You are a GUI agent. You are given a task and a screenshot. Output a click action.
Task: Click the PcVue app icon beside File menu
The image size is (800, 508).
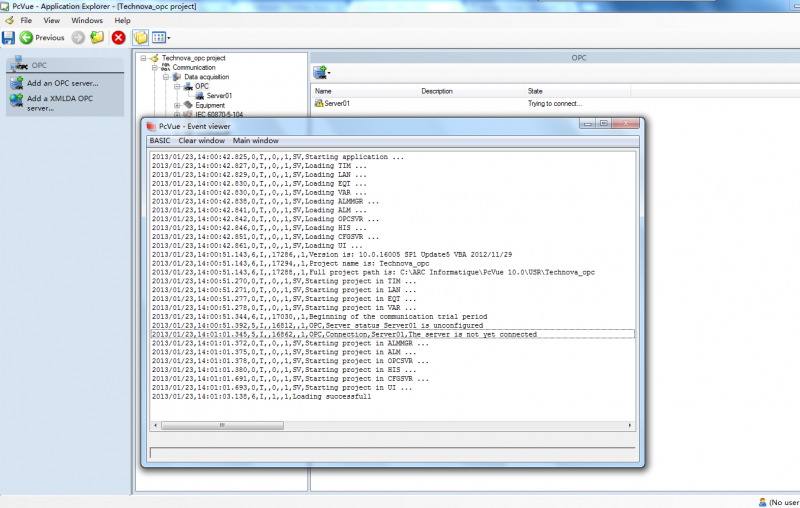click(x=9, y=20)
